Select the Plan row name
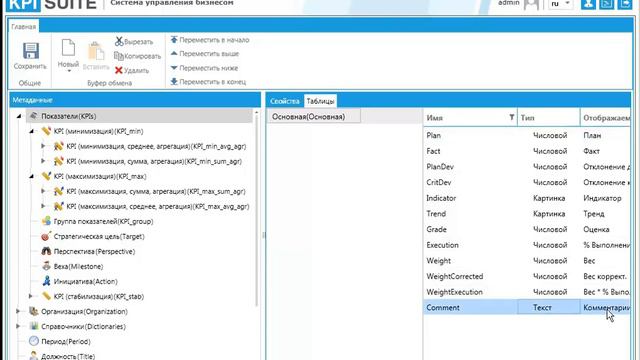This screenshot has width=640, height=360. click(433, 135)
